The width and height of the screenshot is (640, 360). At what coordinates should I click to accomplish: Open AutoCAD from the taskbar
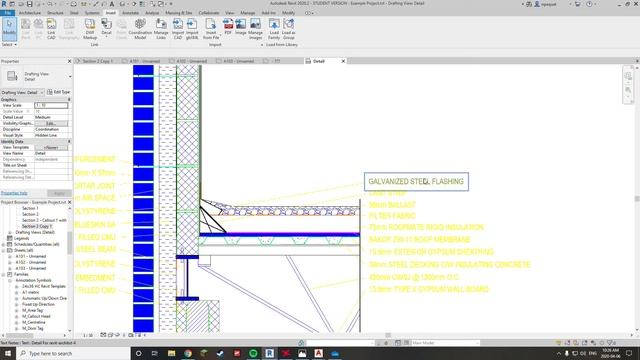click(x=318, y=353)
